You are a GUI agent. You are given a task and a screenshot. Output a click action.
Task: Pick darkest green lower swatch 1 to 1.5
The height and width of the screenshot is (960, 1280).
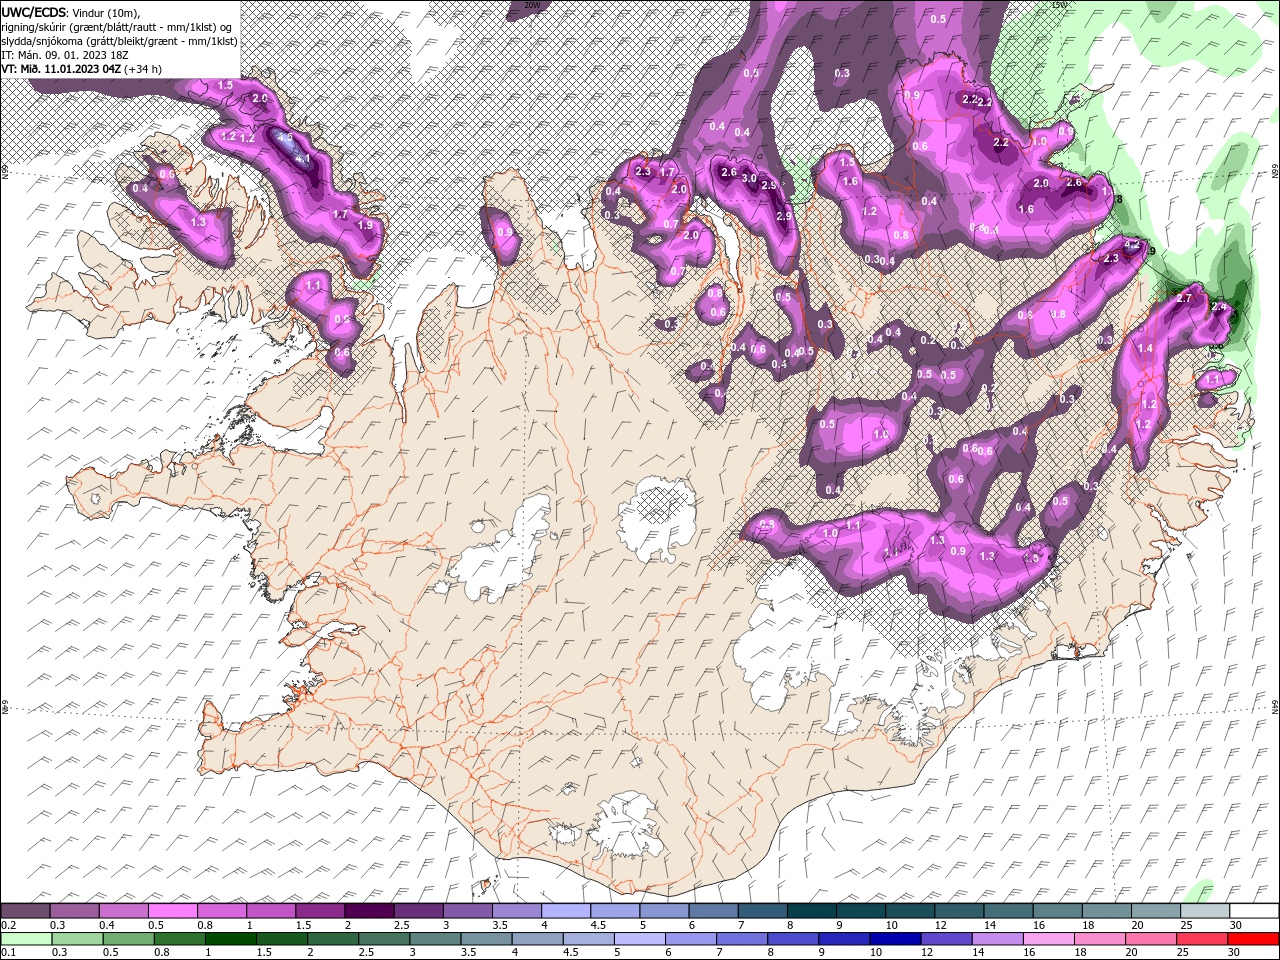(231, 939)
